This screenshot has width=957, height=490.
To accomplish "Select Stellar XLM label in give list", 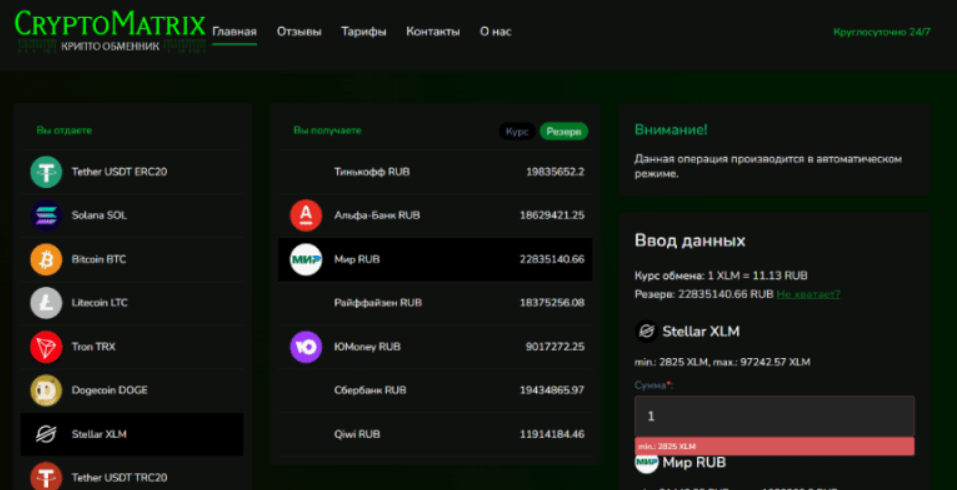I will [99, 434].
